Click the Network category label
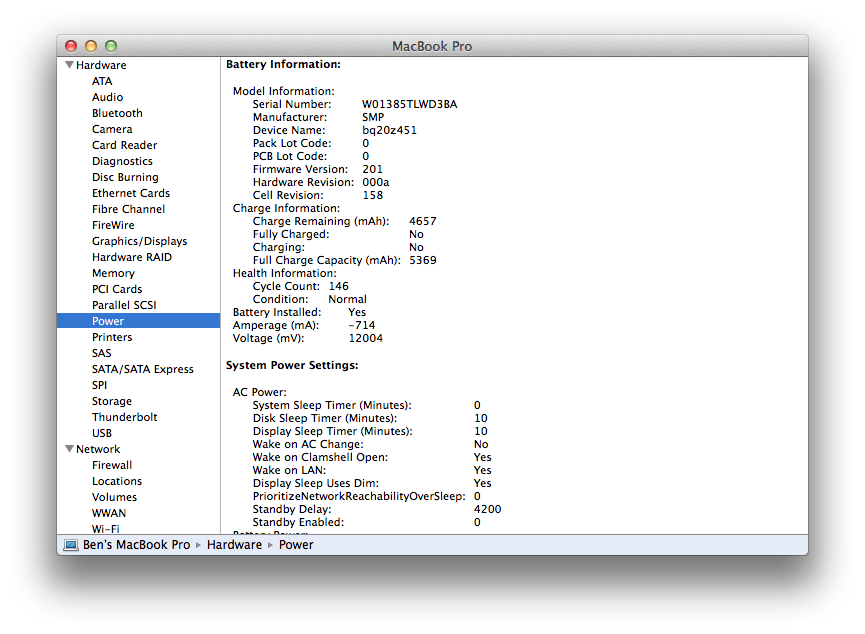The height and width of the screenshot is (634, 865). coord(98,449)
